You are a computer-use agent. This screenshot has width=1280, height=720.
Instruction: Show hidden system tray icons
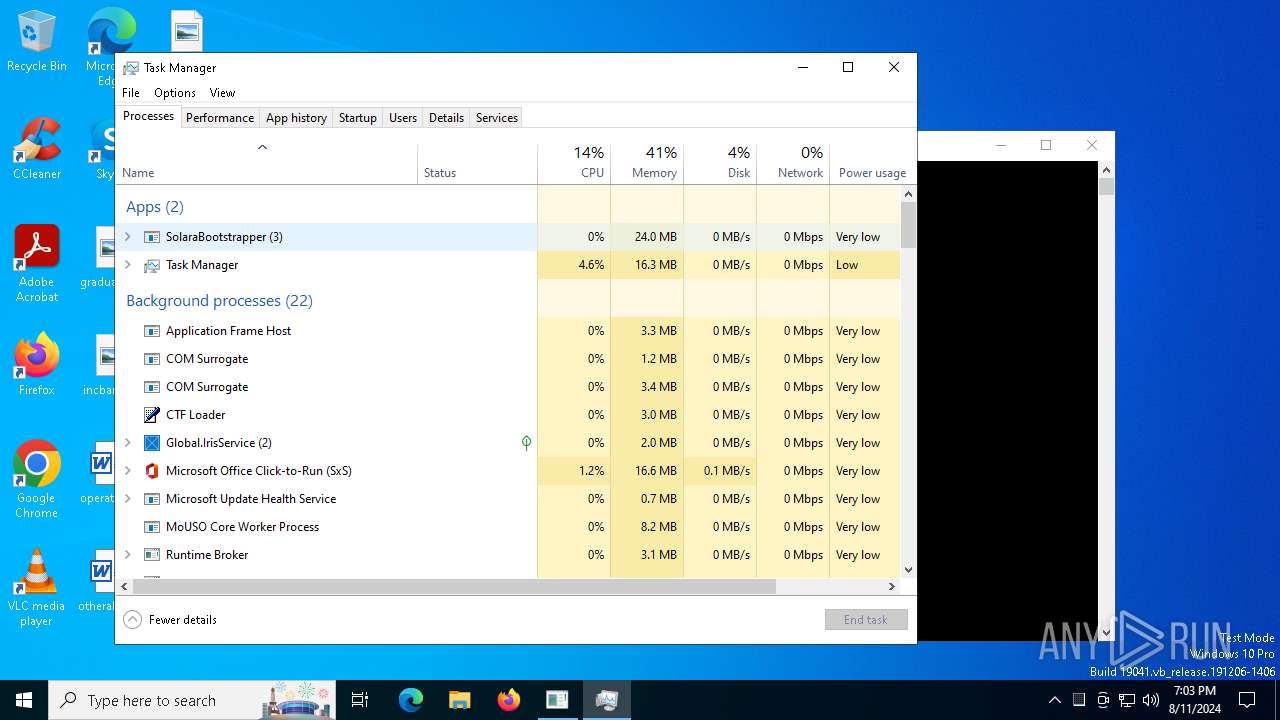pyautogui.click(x=1054, y=700)
